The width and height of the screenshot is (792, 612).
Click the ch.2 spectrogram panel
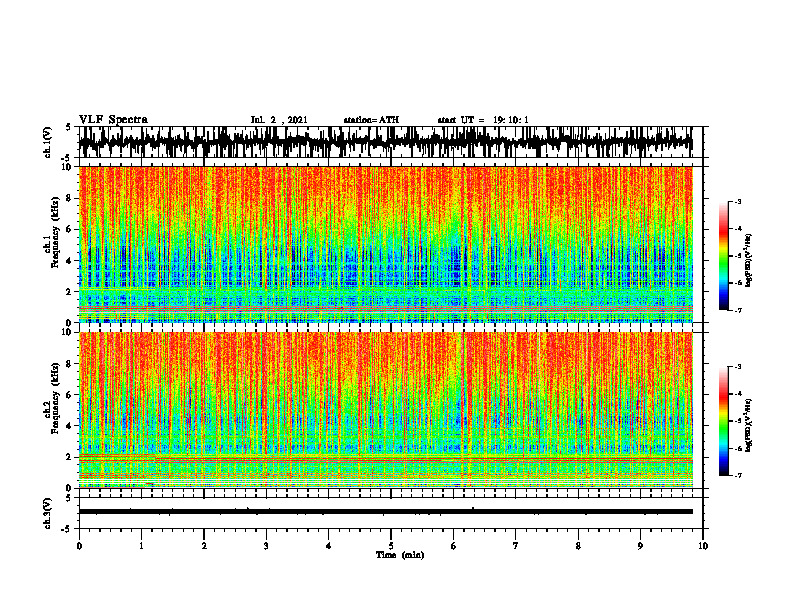click(x=385, y=410)
